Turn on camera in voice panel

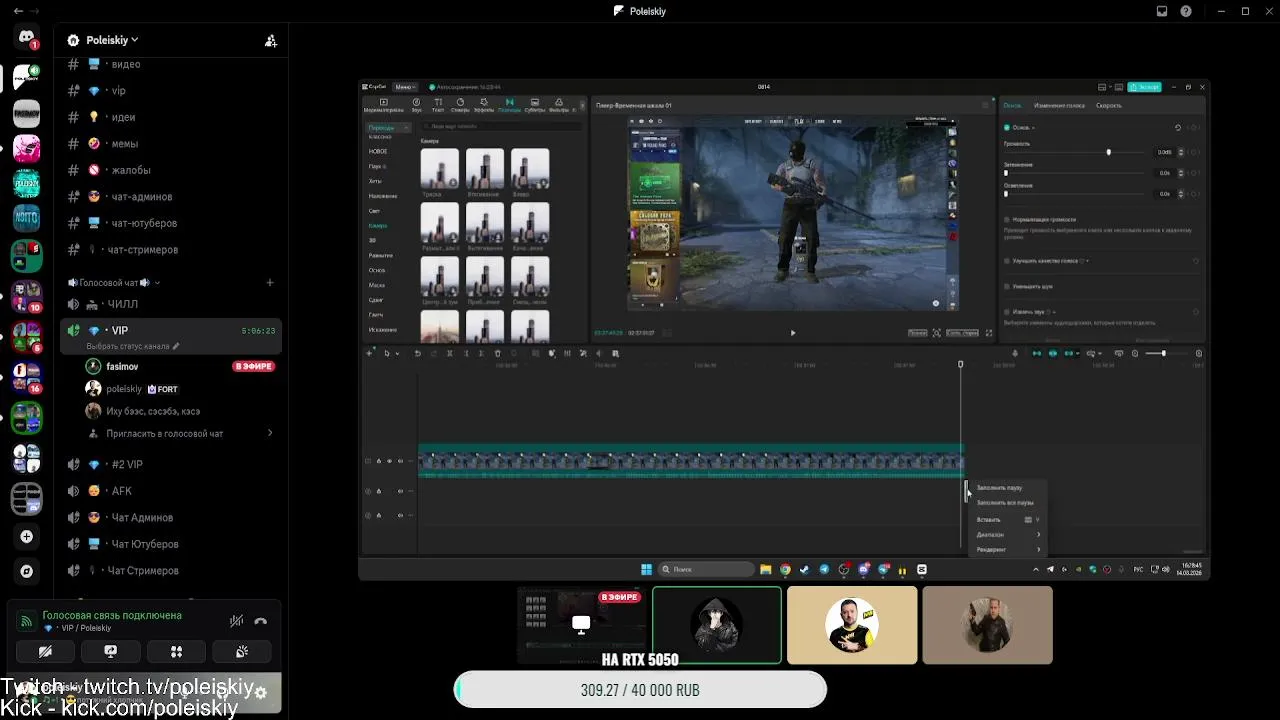[x=45, y=651]
